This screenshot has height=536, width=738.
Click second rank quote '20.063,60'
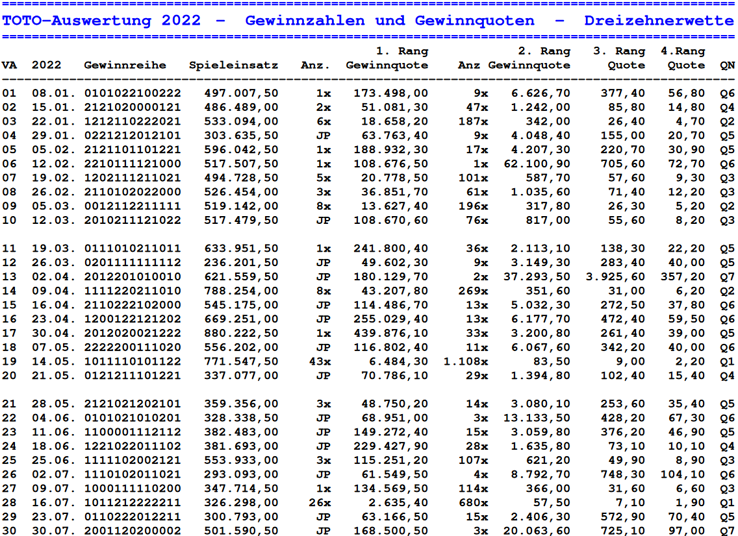[537, 530]
